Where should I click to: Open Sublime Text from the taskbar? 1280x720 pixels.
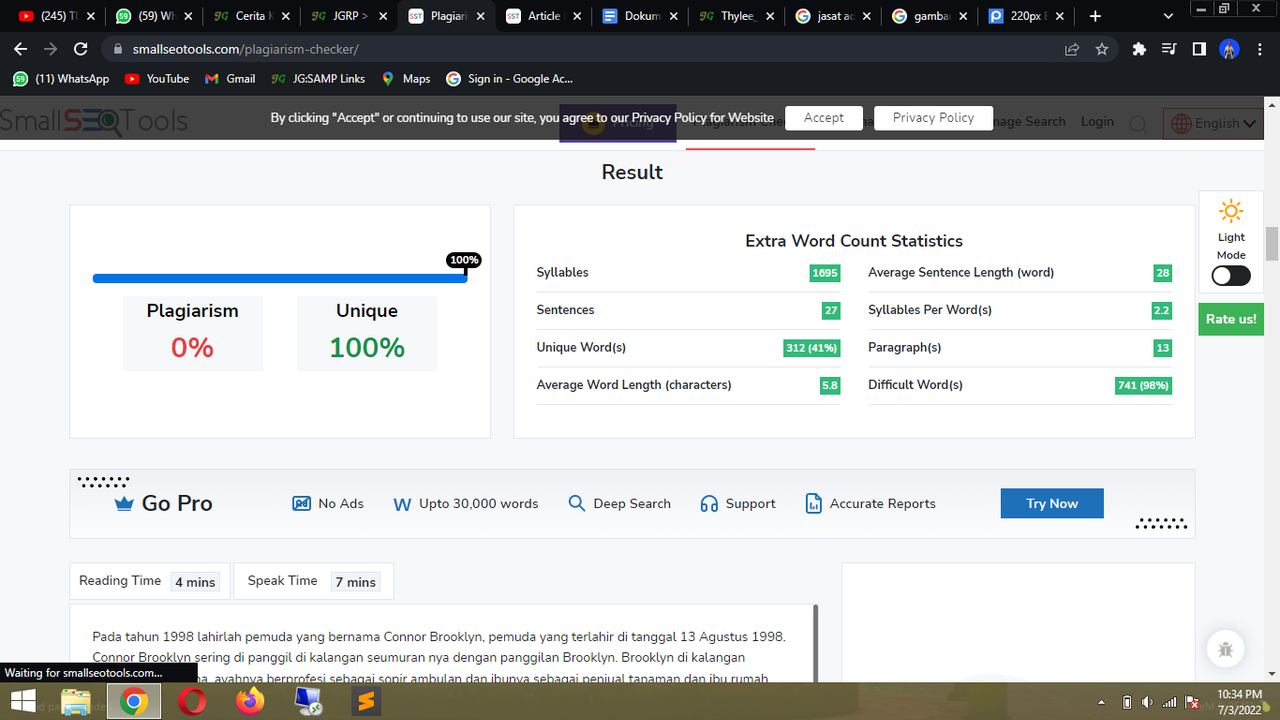click(x=366, y=702)
